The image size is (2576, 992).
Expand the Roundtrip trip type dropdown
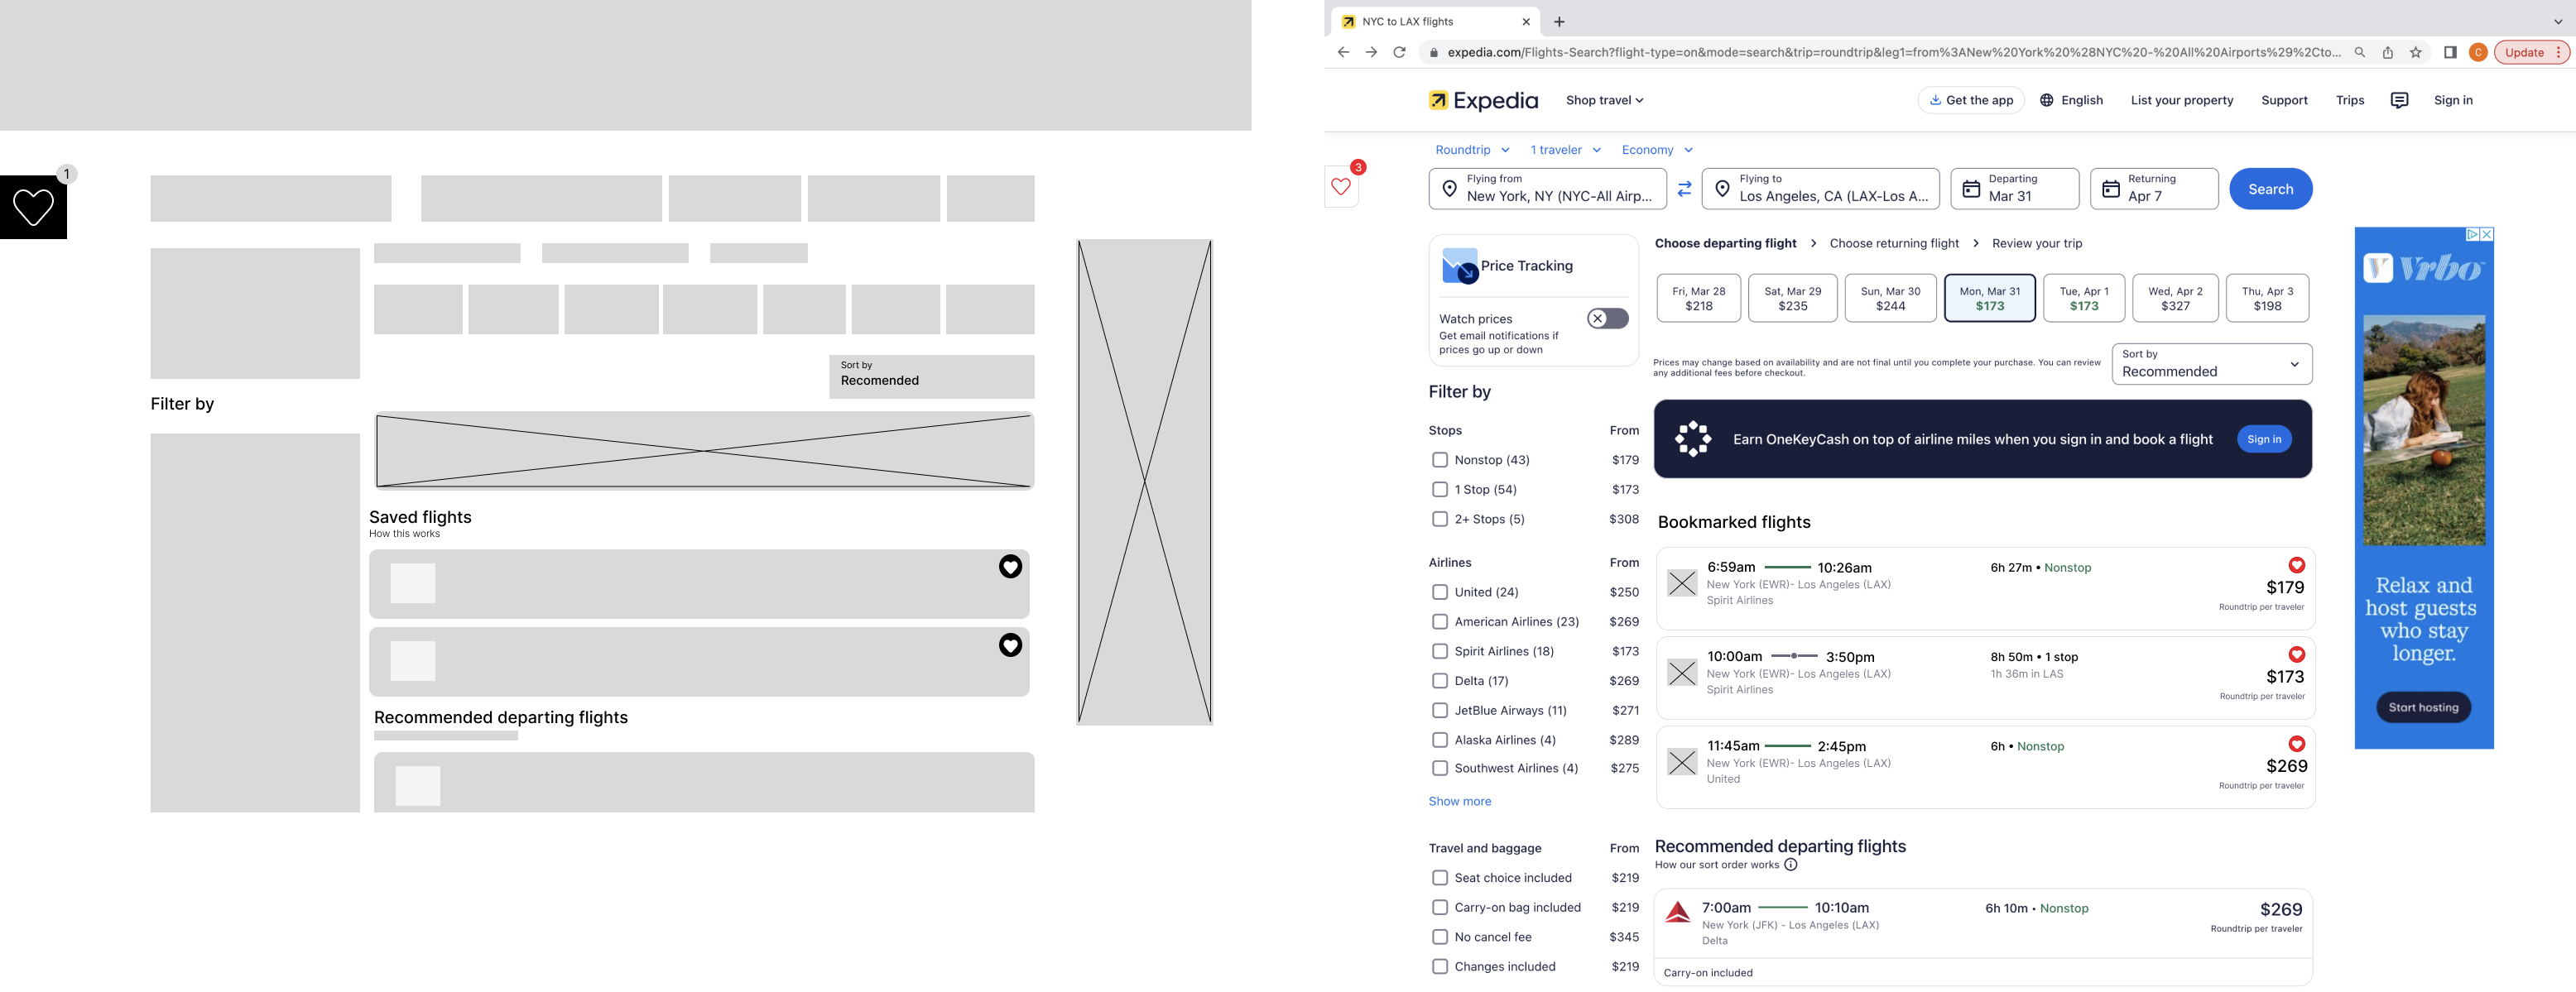1472,150
